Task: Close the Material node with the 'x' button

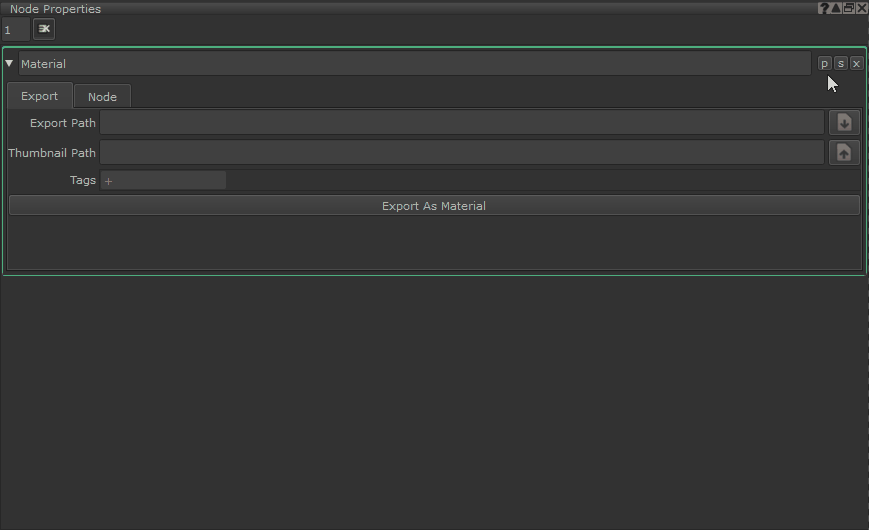Action: (x=856, y=64)
